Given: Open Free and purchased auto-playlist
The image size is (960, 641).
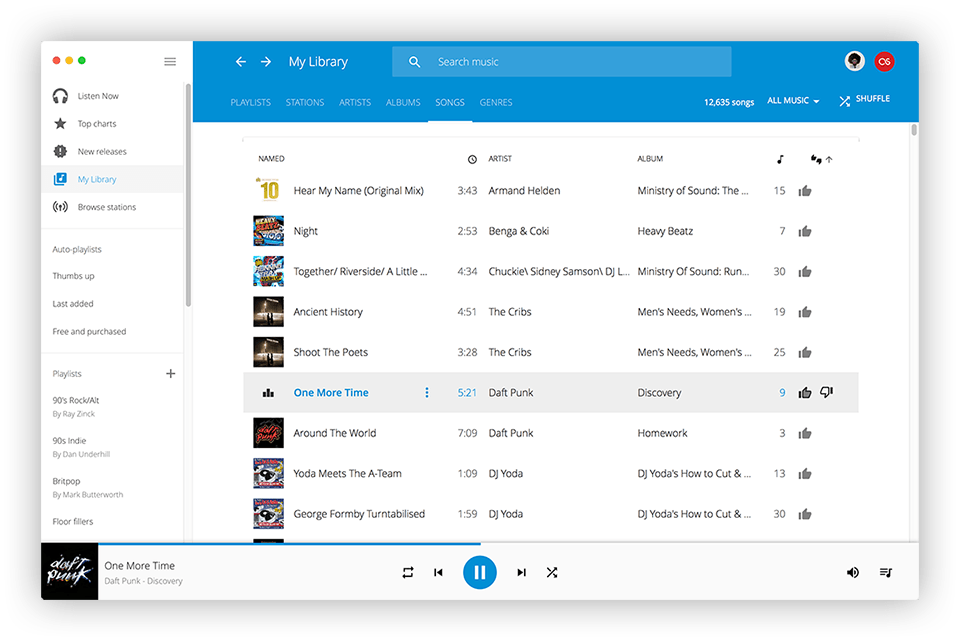Looking at the screenshot, I should (89, 331).
